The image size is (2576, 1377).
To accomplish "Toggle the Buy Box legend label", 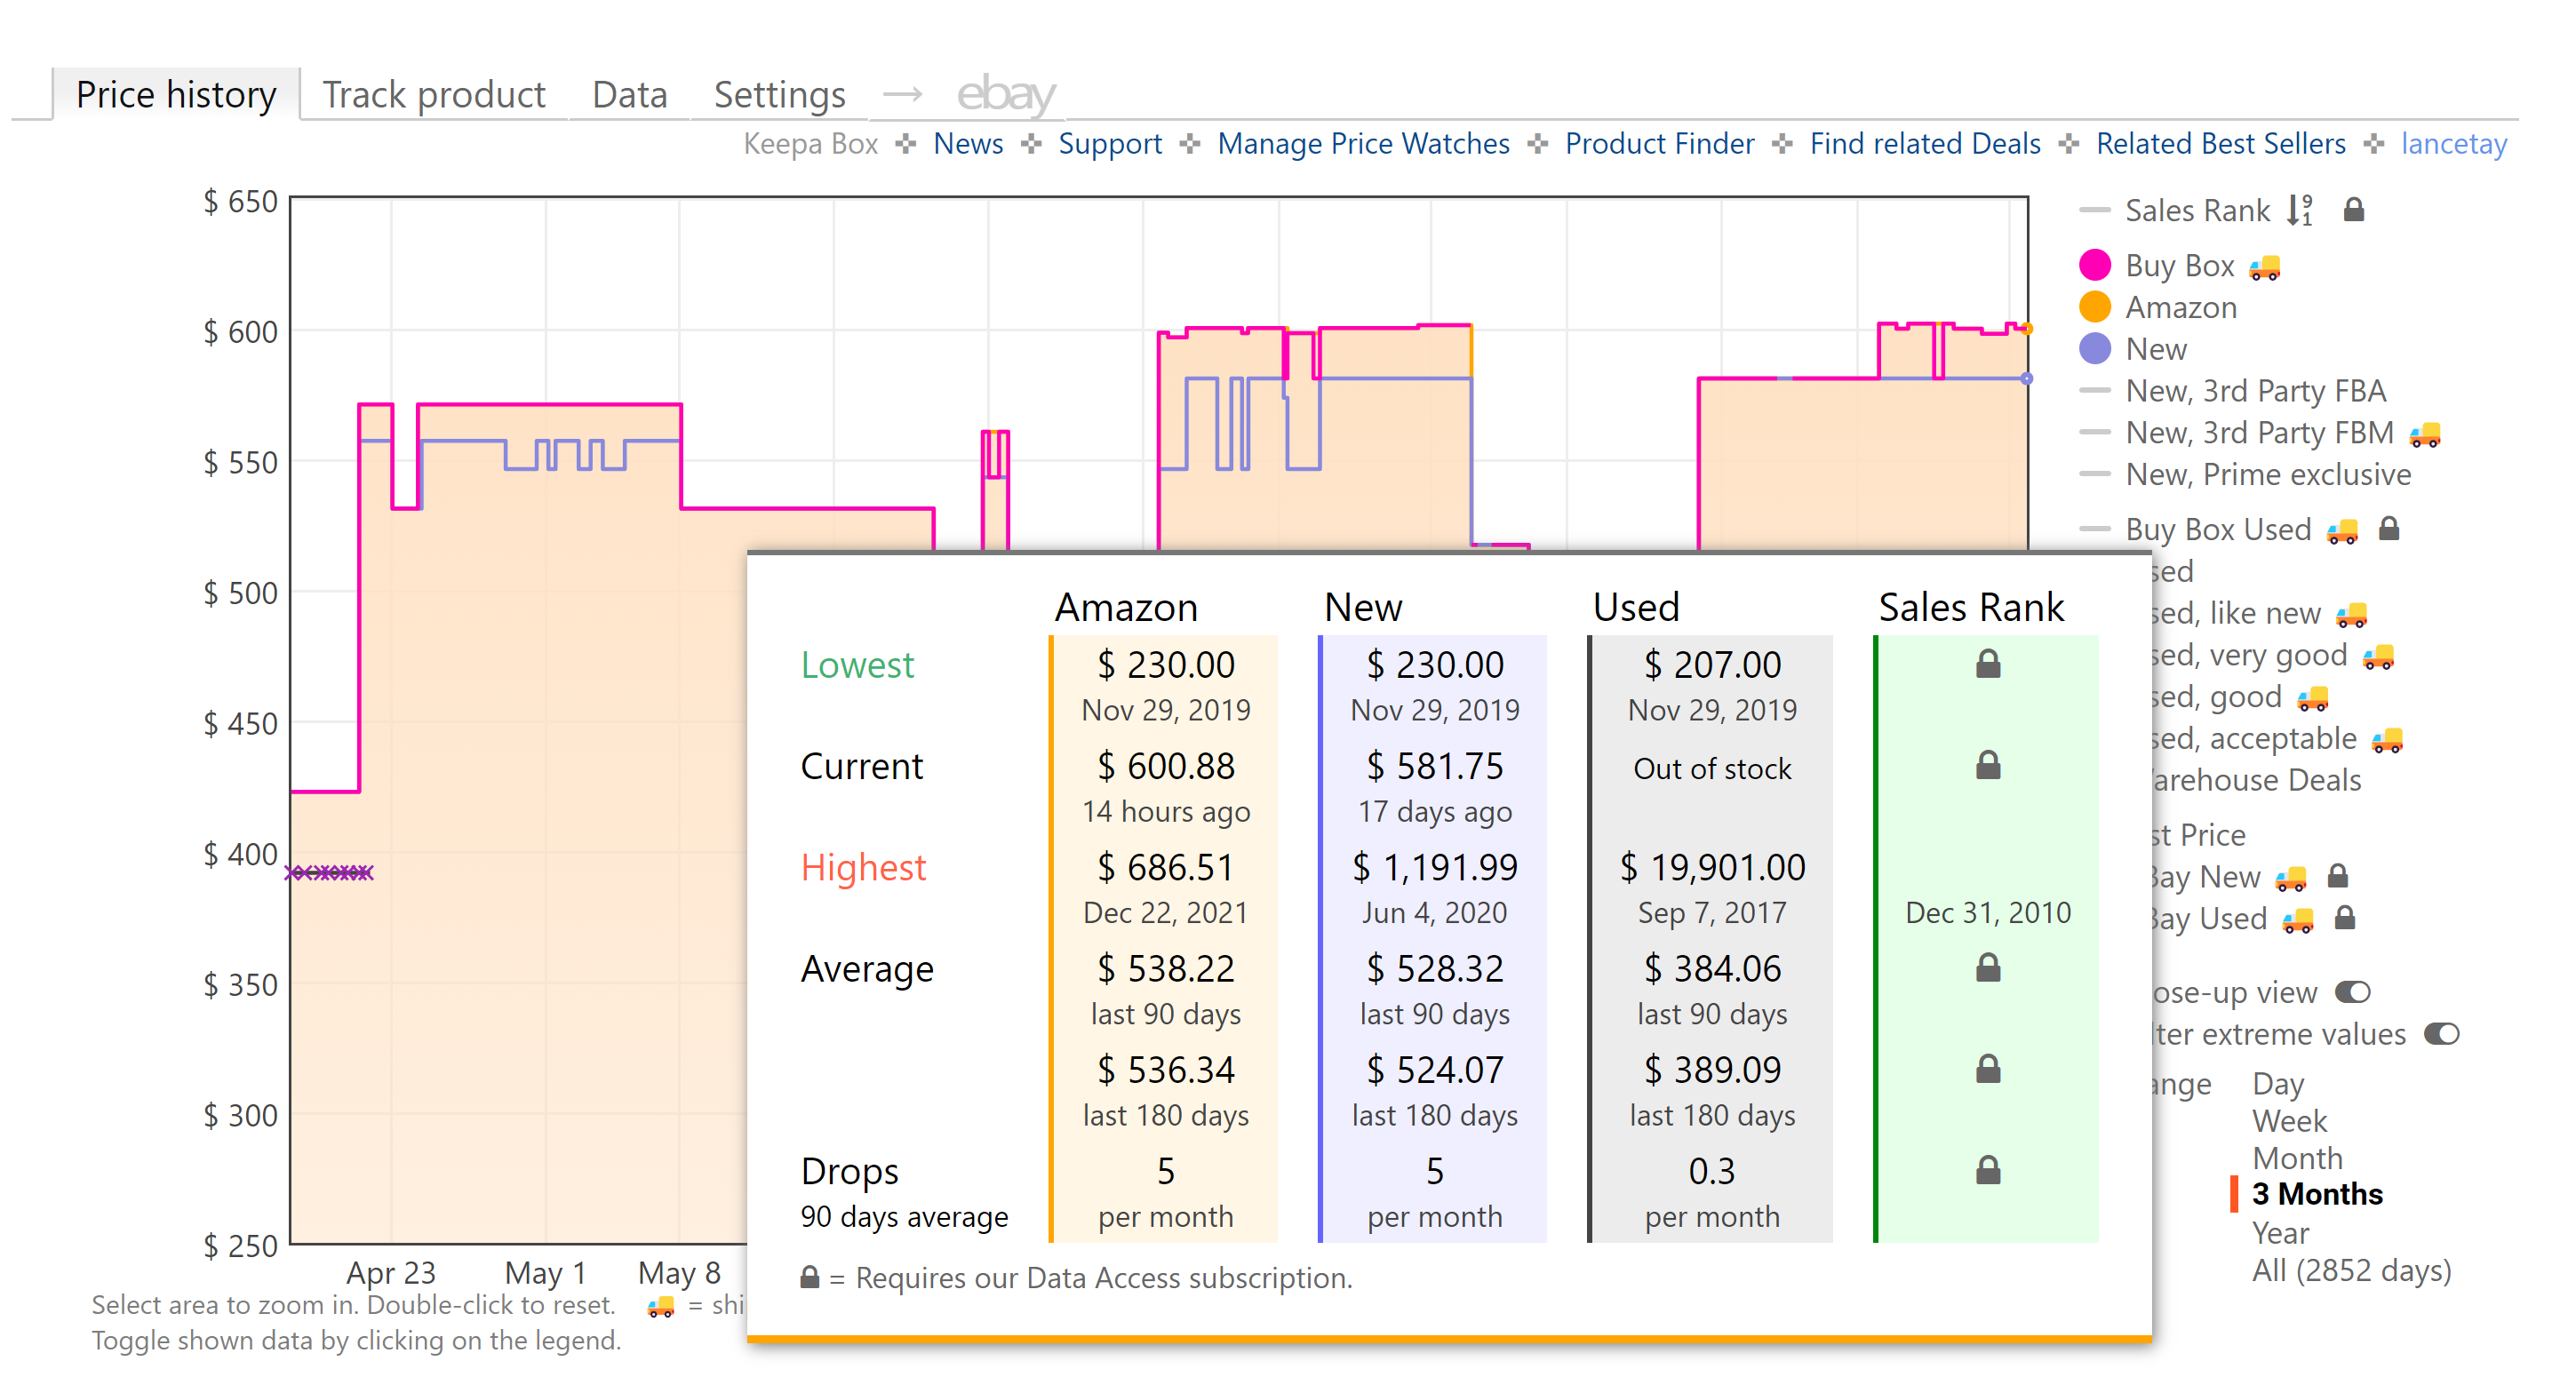I will [x=2179, y=265].
